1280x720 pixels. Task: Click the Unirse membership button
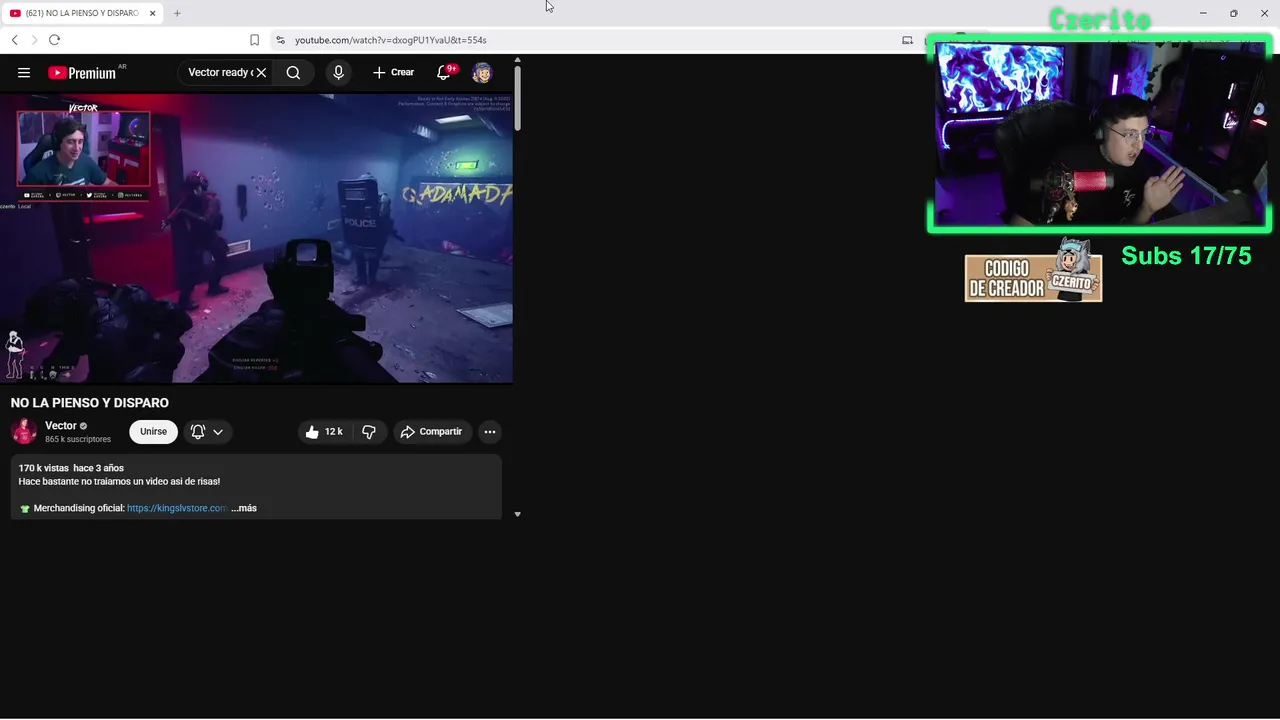click(x=153, y=431)
